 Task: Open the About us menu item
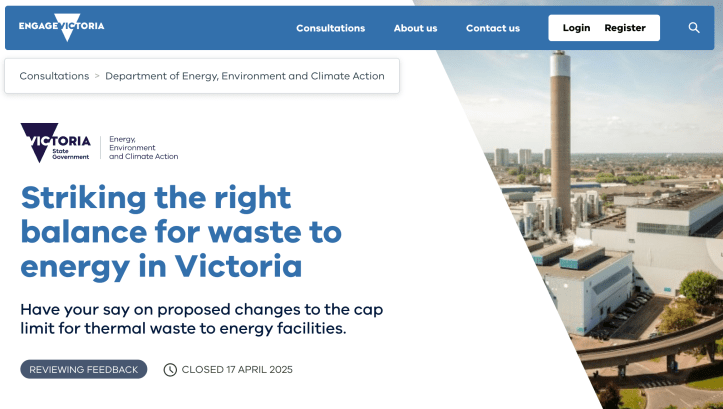click(x=415, y=28)
